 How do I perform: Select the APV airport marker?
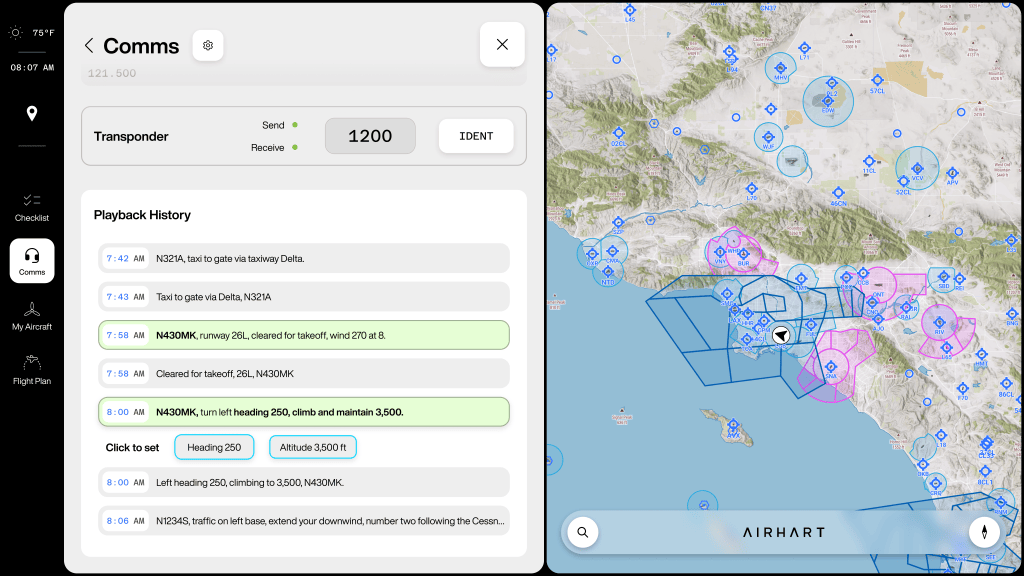(952, 174)
